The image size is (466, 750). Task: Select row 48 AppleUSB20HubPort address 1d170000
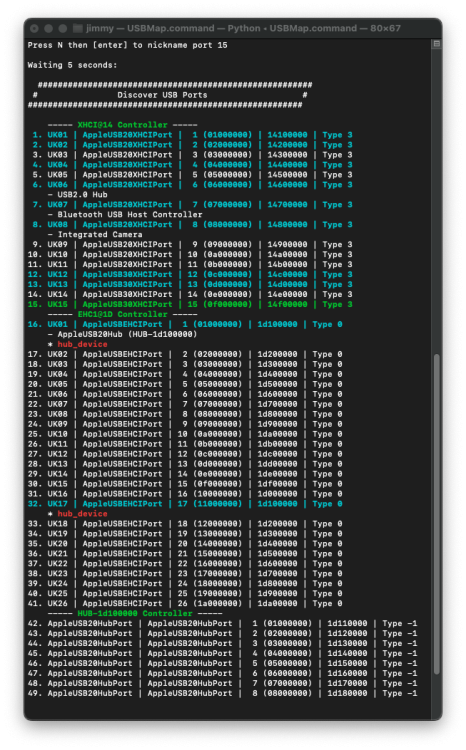[x=222, y=684]
